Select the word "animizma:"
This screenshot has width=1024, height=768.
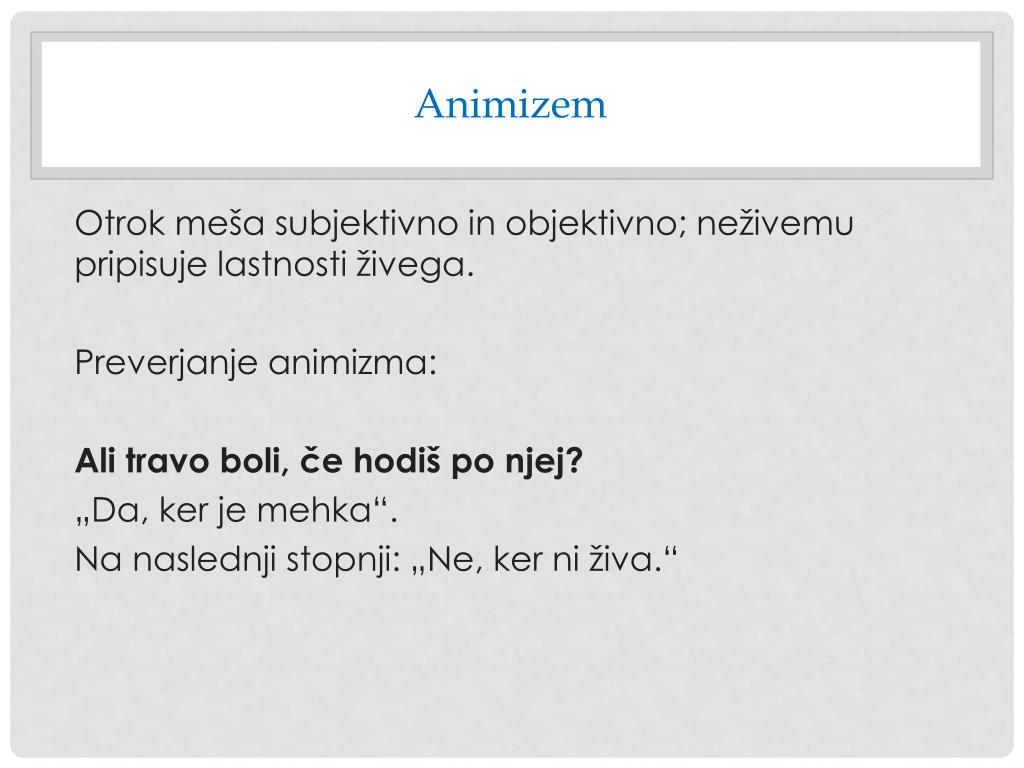click(x=352, y=362)
